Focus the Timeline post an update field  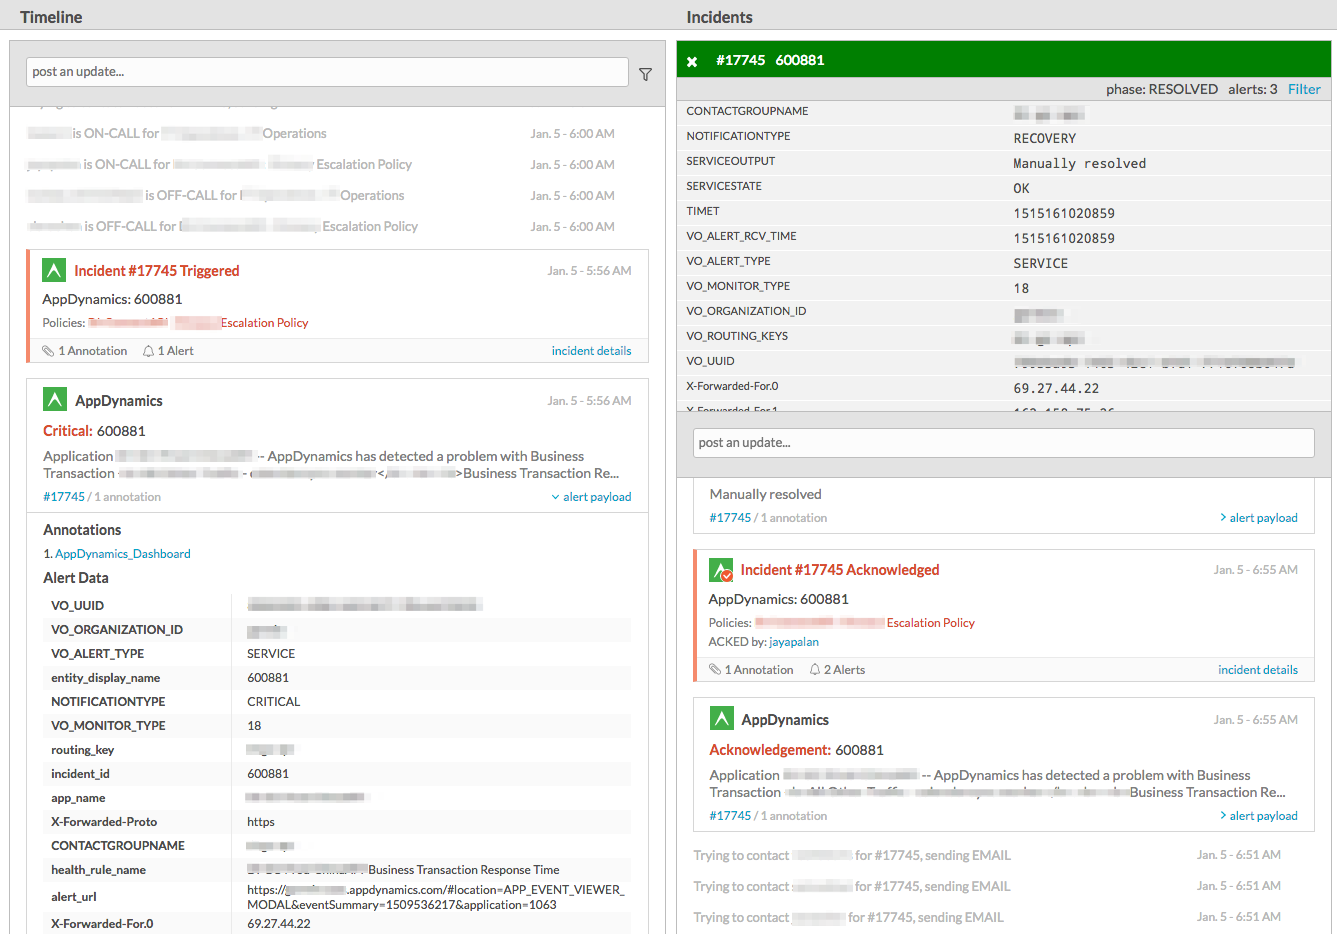[x=327, y=72]
